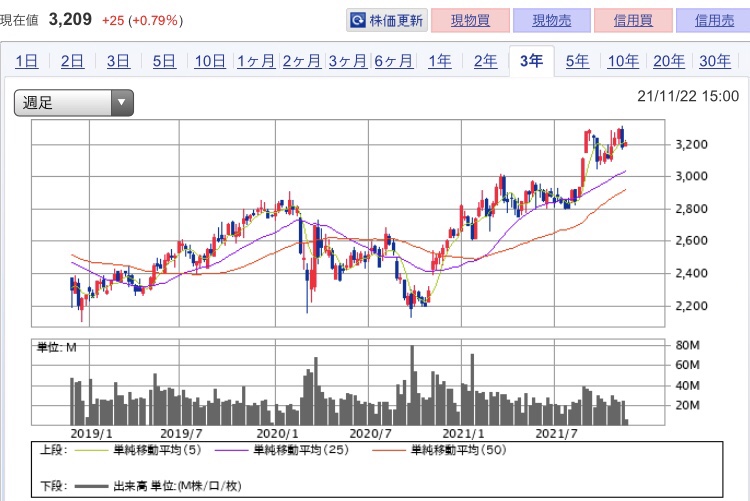The height and width of the screenshot is (501, 750).
Task: Click the 現在値 label
Action: (x=19, y=20)
